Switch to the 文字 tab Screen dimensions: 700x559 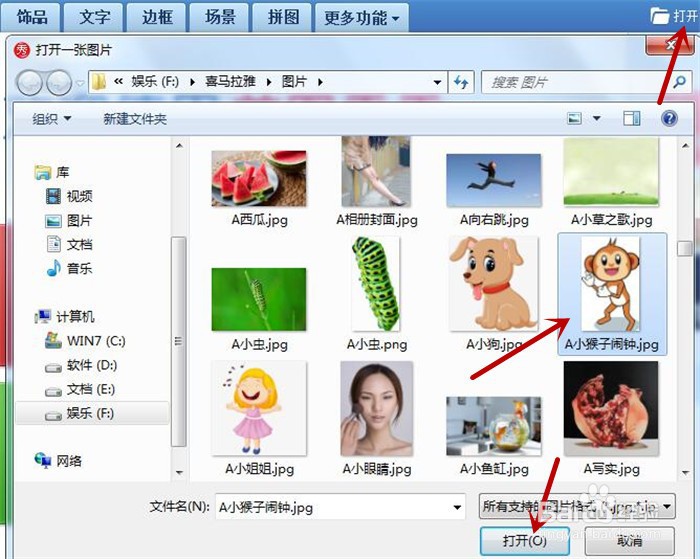[94, 17]
